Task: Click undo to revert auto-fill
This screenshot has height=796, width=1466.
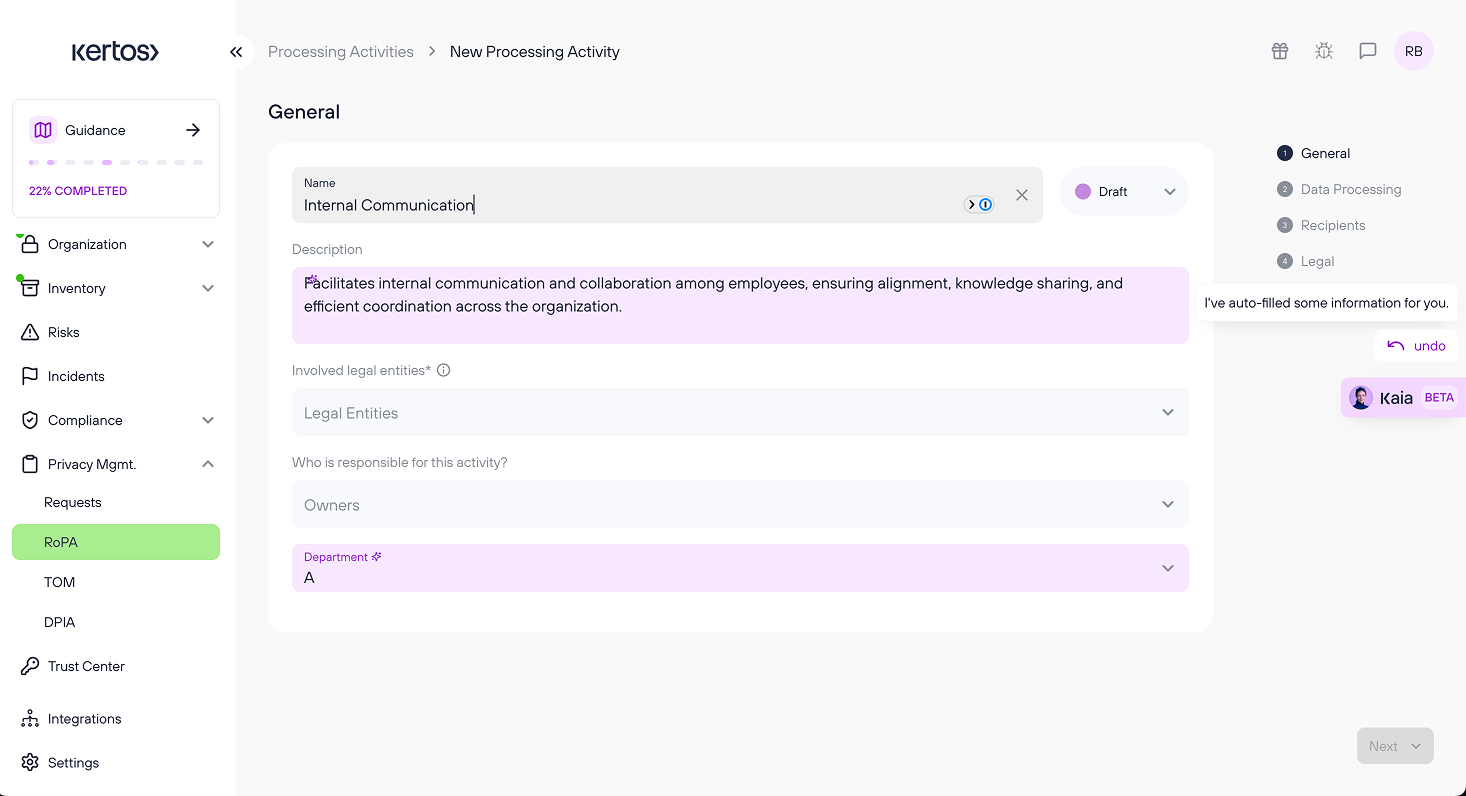Action: 1416,346
